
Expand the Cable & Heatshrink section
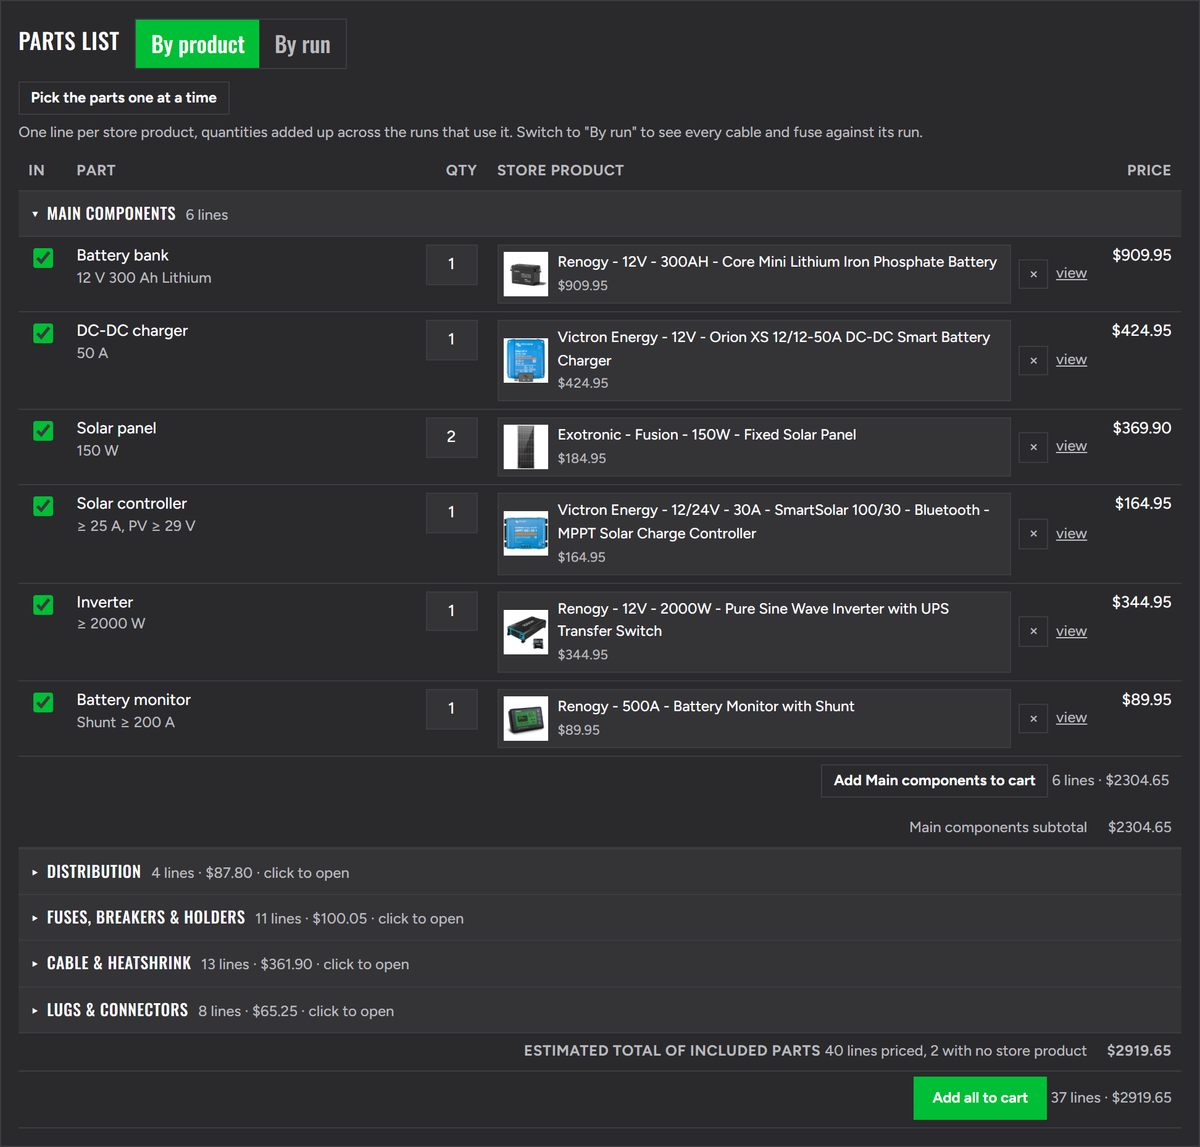coord(600,964)
